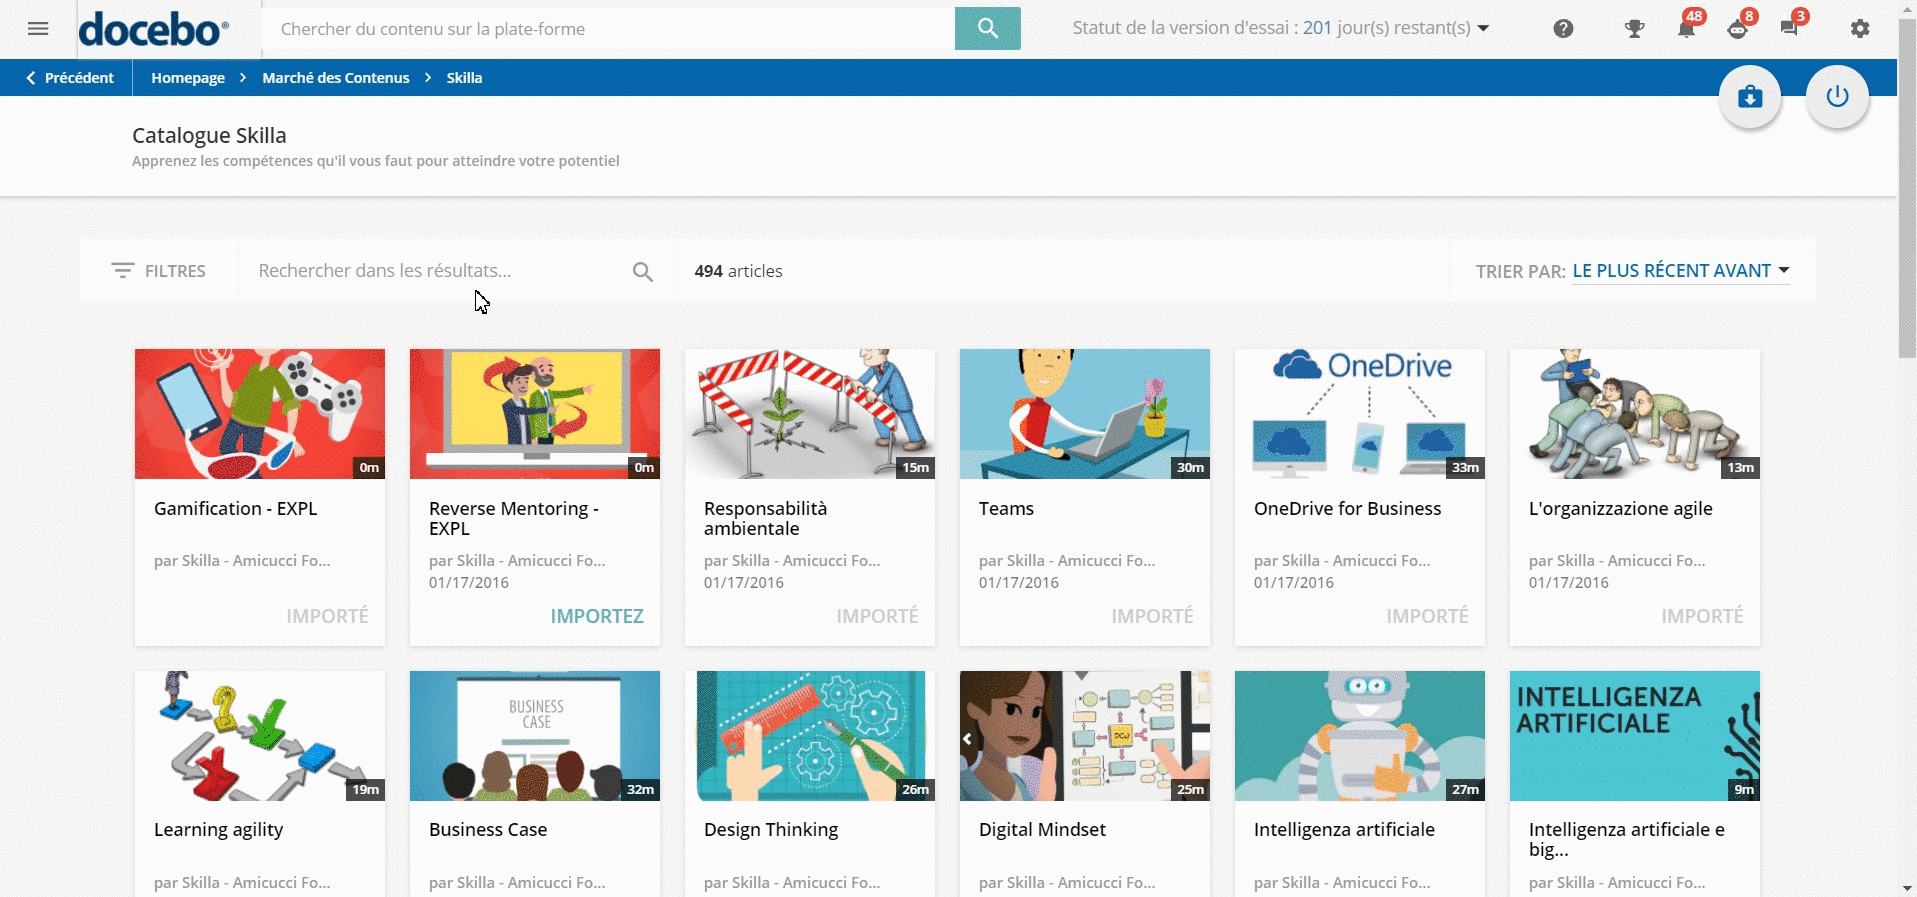Click the Business Case title

(x=488, y=830)
